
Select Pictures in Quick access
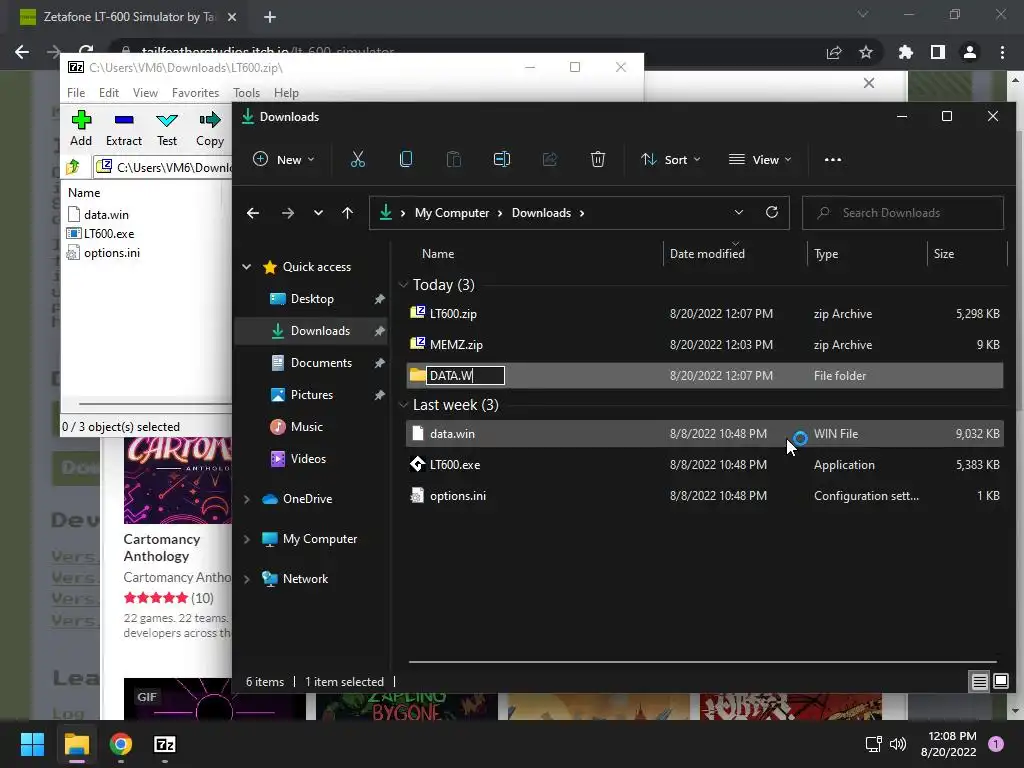coord(312,394)
